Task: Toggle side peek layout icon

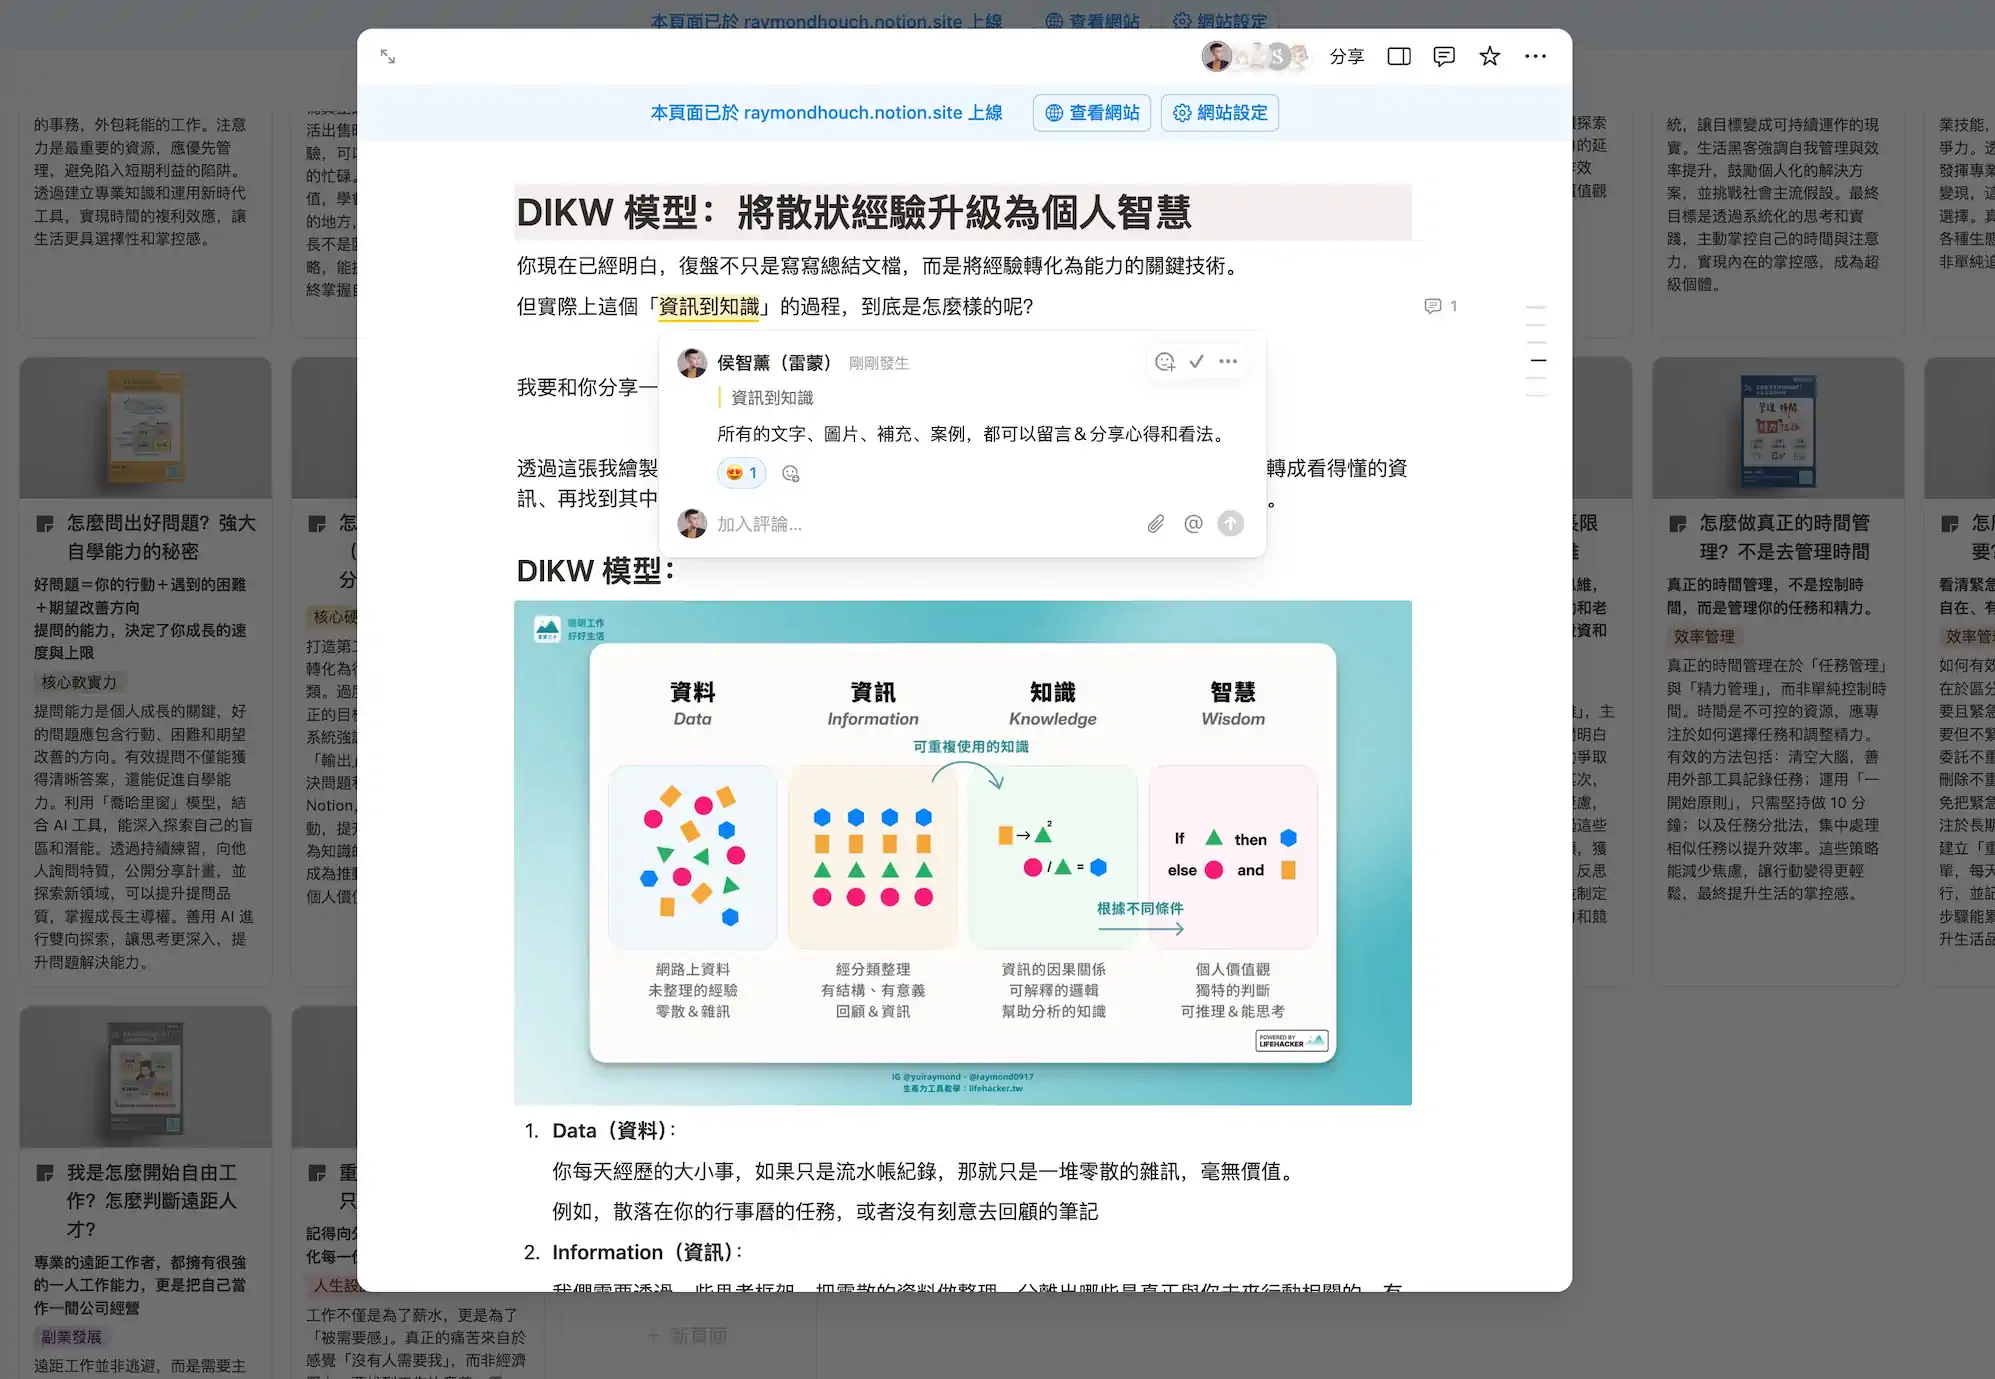Action: point(1399,57)
